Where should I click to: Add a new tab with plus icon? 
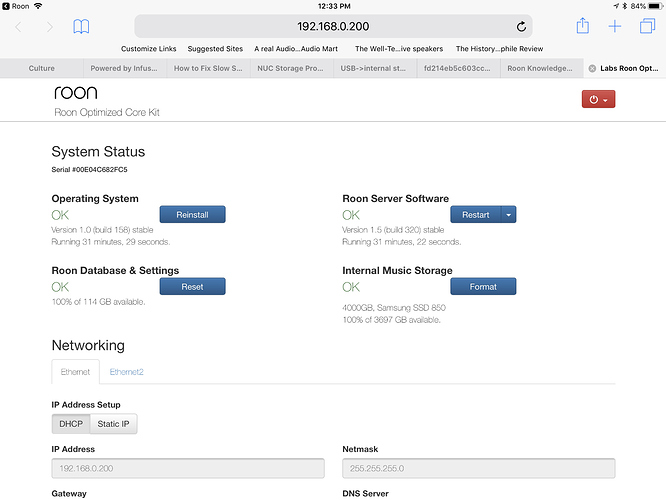pyautogui.click(x=615, y=26)
